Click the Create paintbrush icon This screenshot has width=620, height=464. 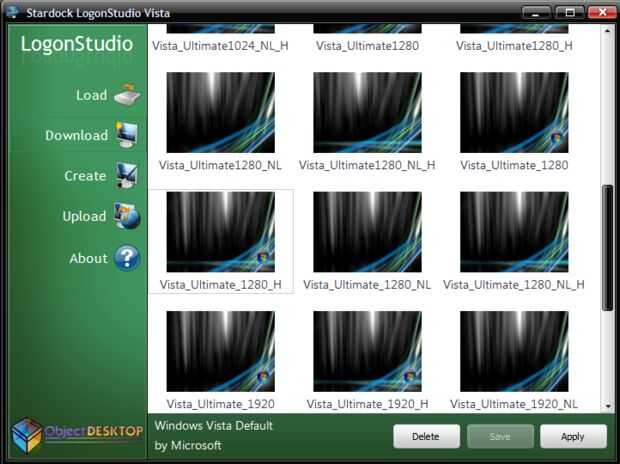127,175
